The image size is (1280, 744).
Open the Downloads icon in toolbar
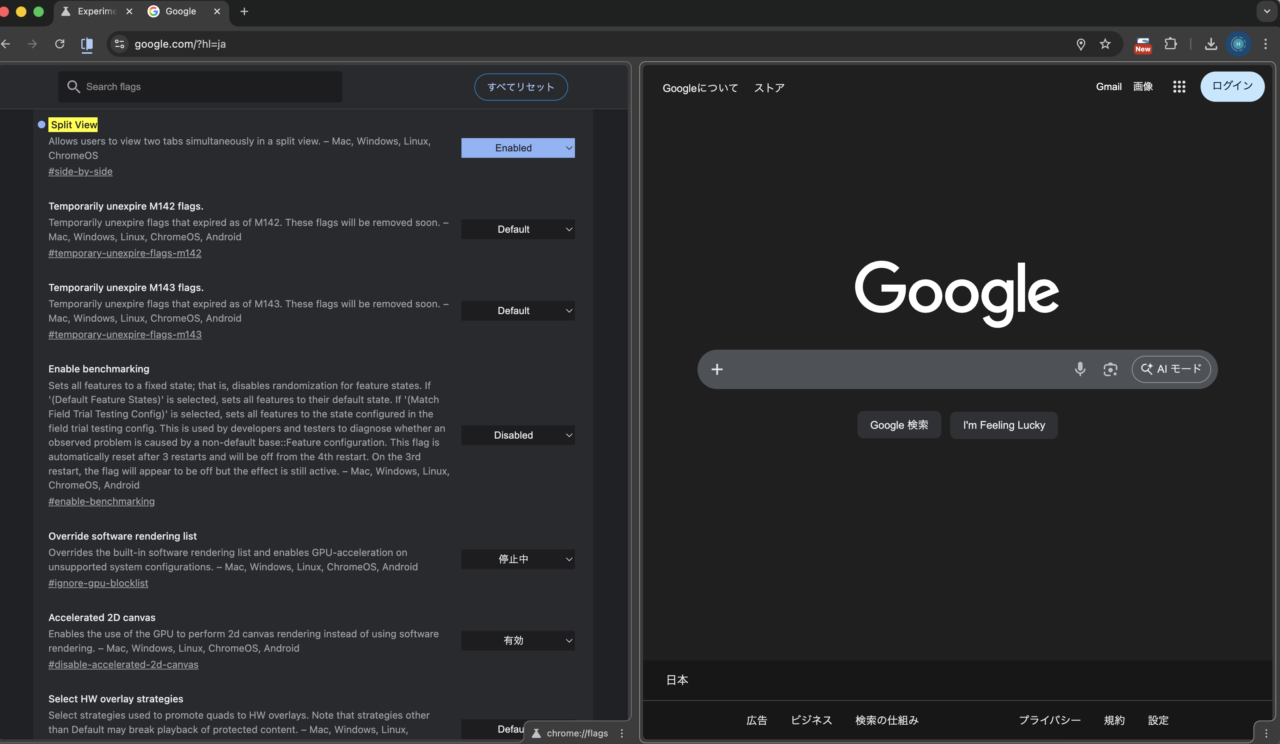coord(1210,44)
